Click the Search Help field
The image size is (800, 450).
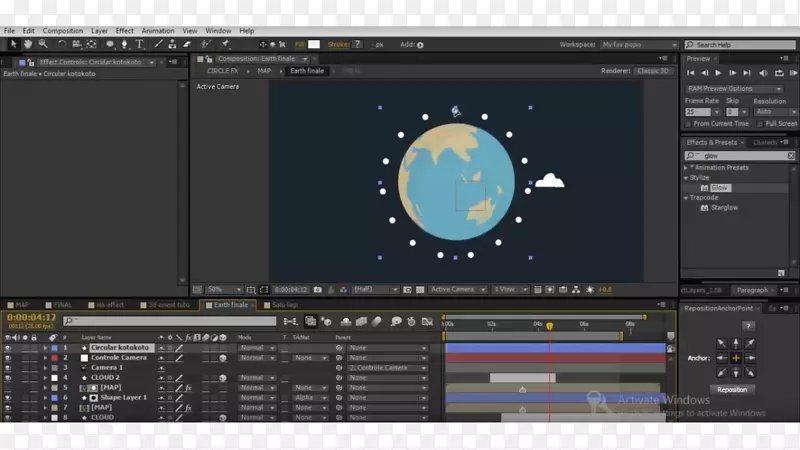pyautogui.click(x=744, y=45)
